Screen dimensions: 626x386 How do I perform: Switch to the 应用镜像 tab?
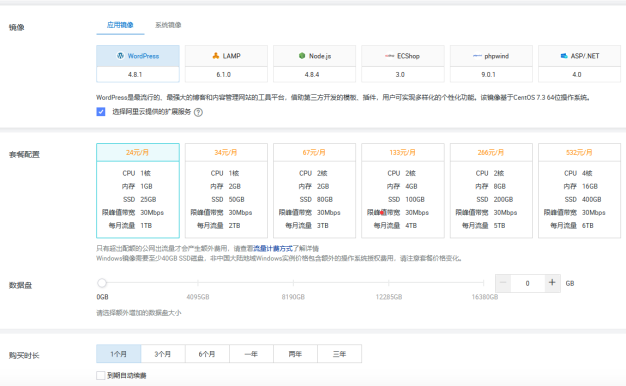pos(120,25)
